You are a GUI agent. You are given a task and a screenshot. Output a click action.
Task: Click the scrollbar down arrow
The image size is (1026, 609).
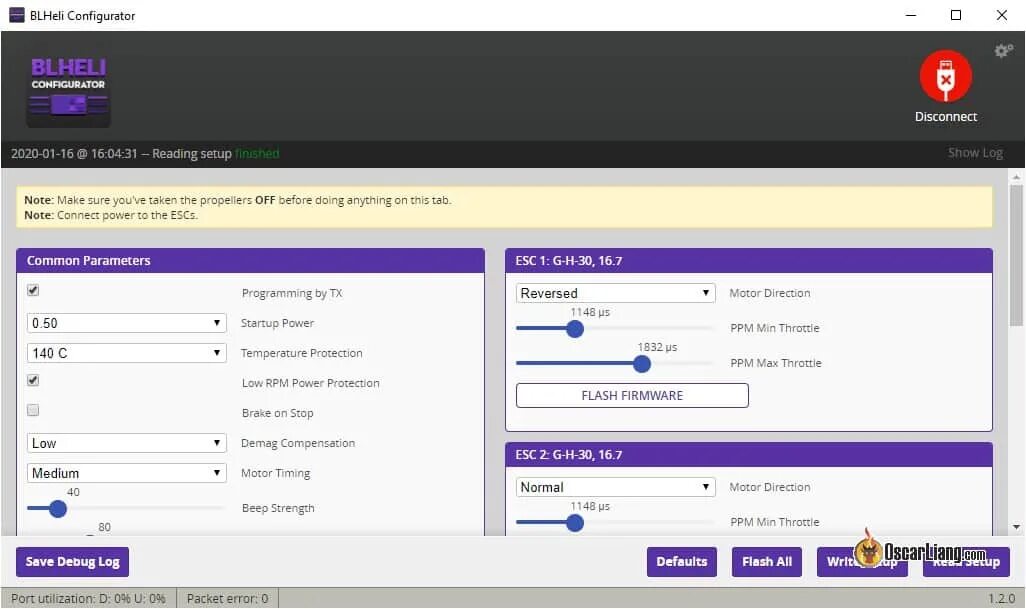coord(1016,527)
